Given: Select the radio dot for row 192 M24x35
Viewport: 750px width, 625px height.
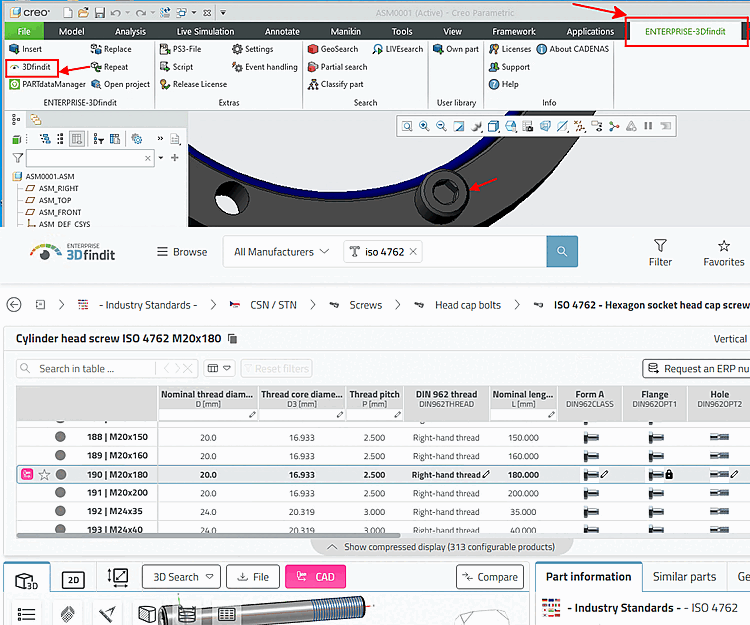Looking at the screenshot, I should [x=60, y=511].
